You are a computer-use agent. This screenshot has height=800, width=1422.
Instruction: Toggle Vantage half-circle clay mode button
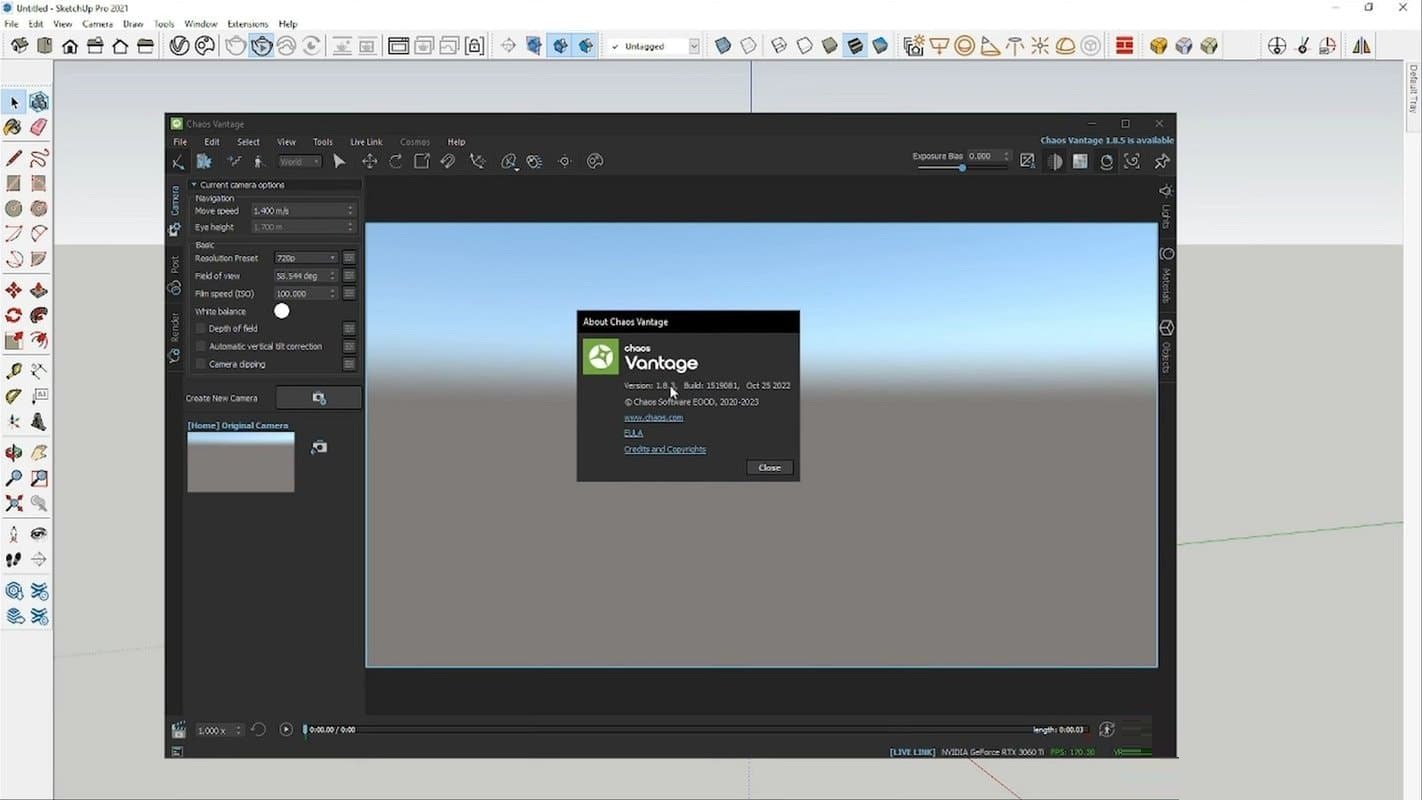[1055, 161]
